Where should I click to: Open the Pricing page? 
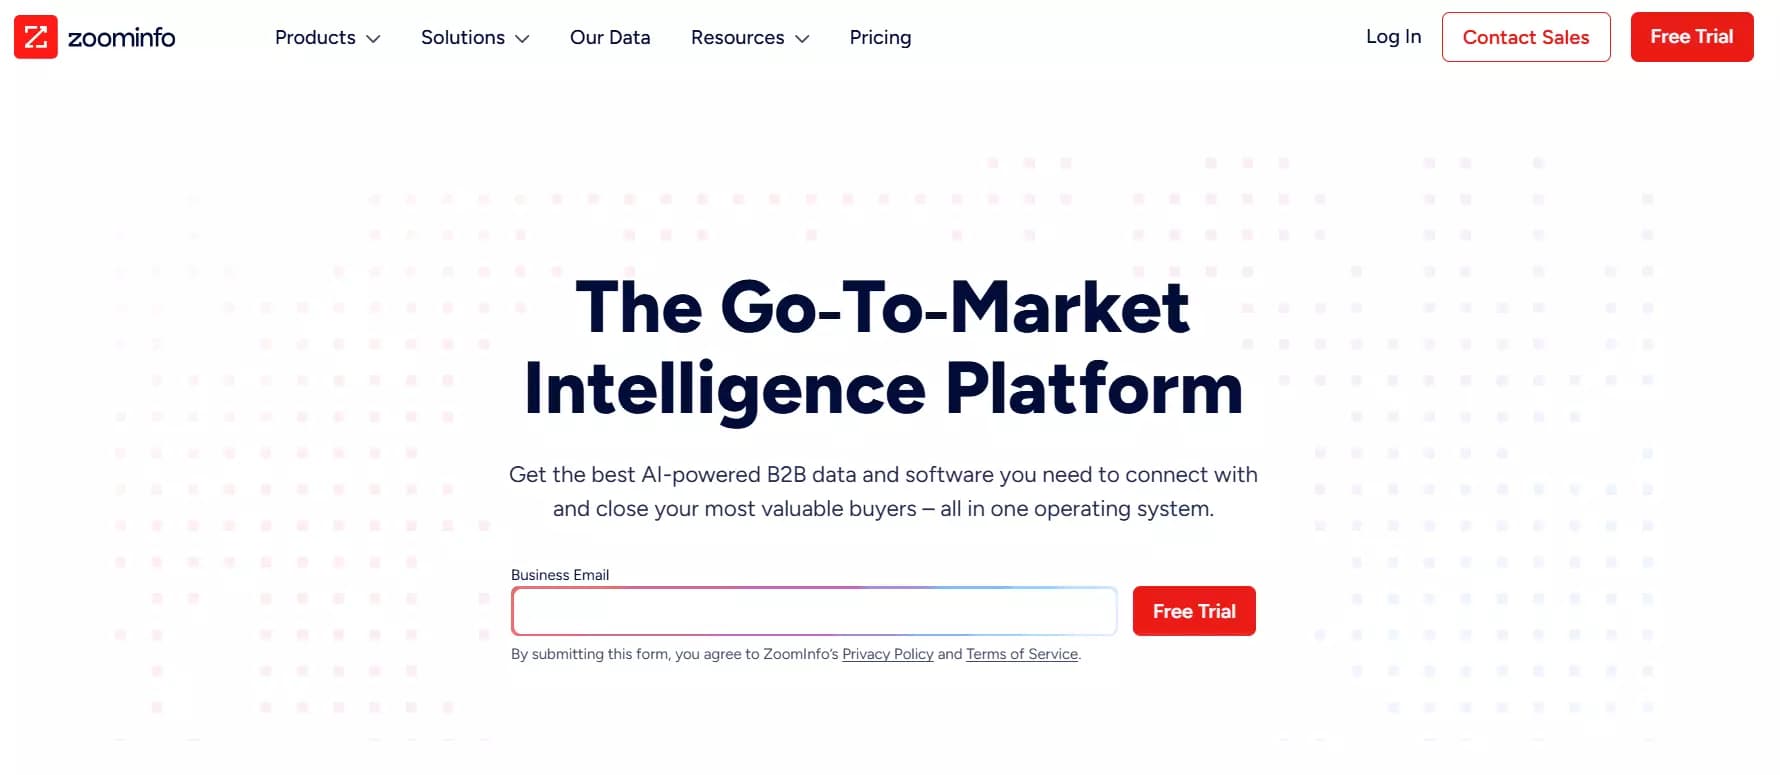click(x=880, y=37)
